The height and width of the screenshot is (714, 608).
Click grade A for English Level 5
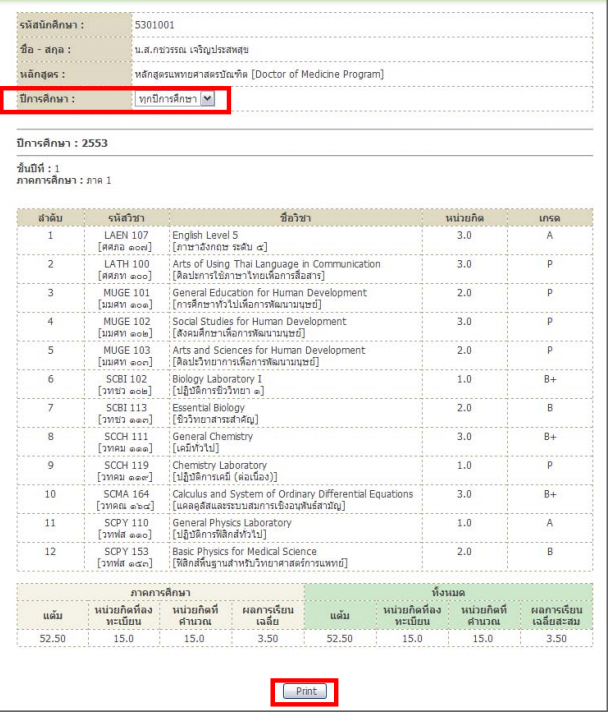click(550, 235)
